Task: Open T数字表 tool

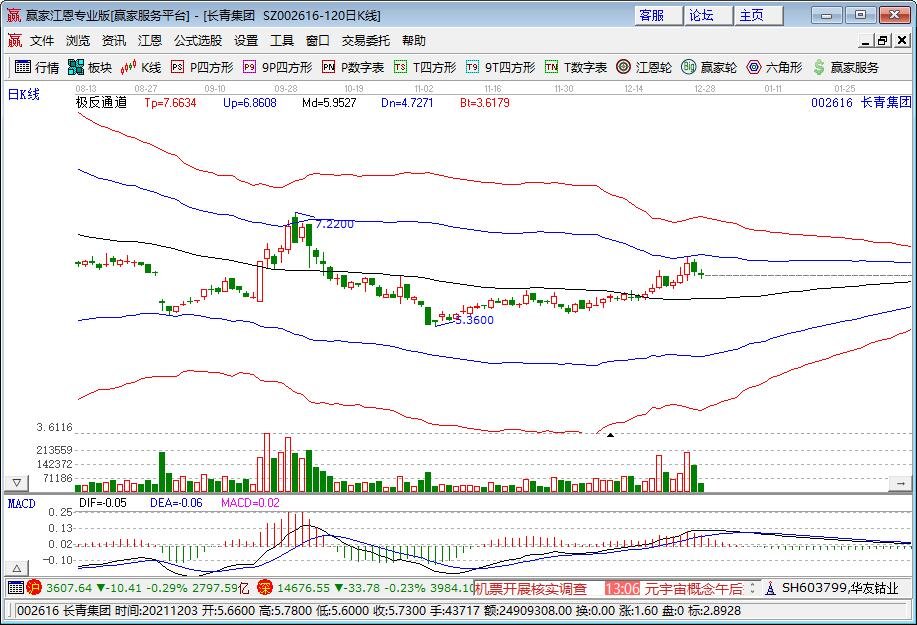Action: (576, 67)
